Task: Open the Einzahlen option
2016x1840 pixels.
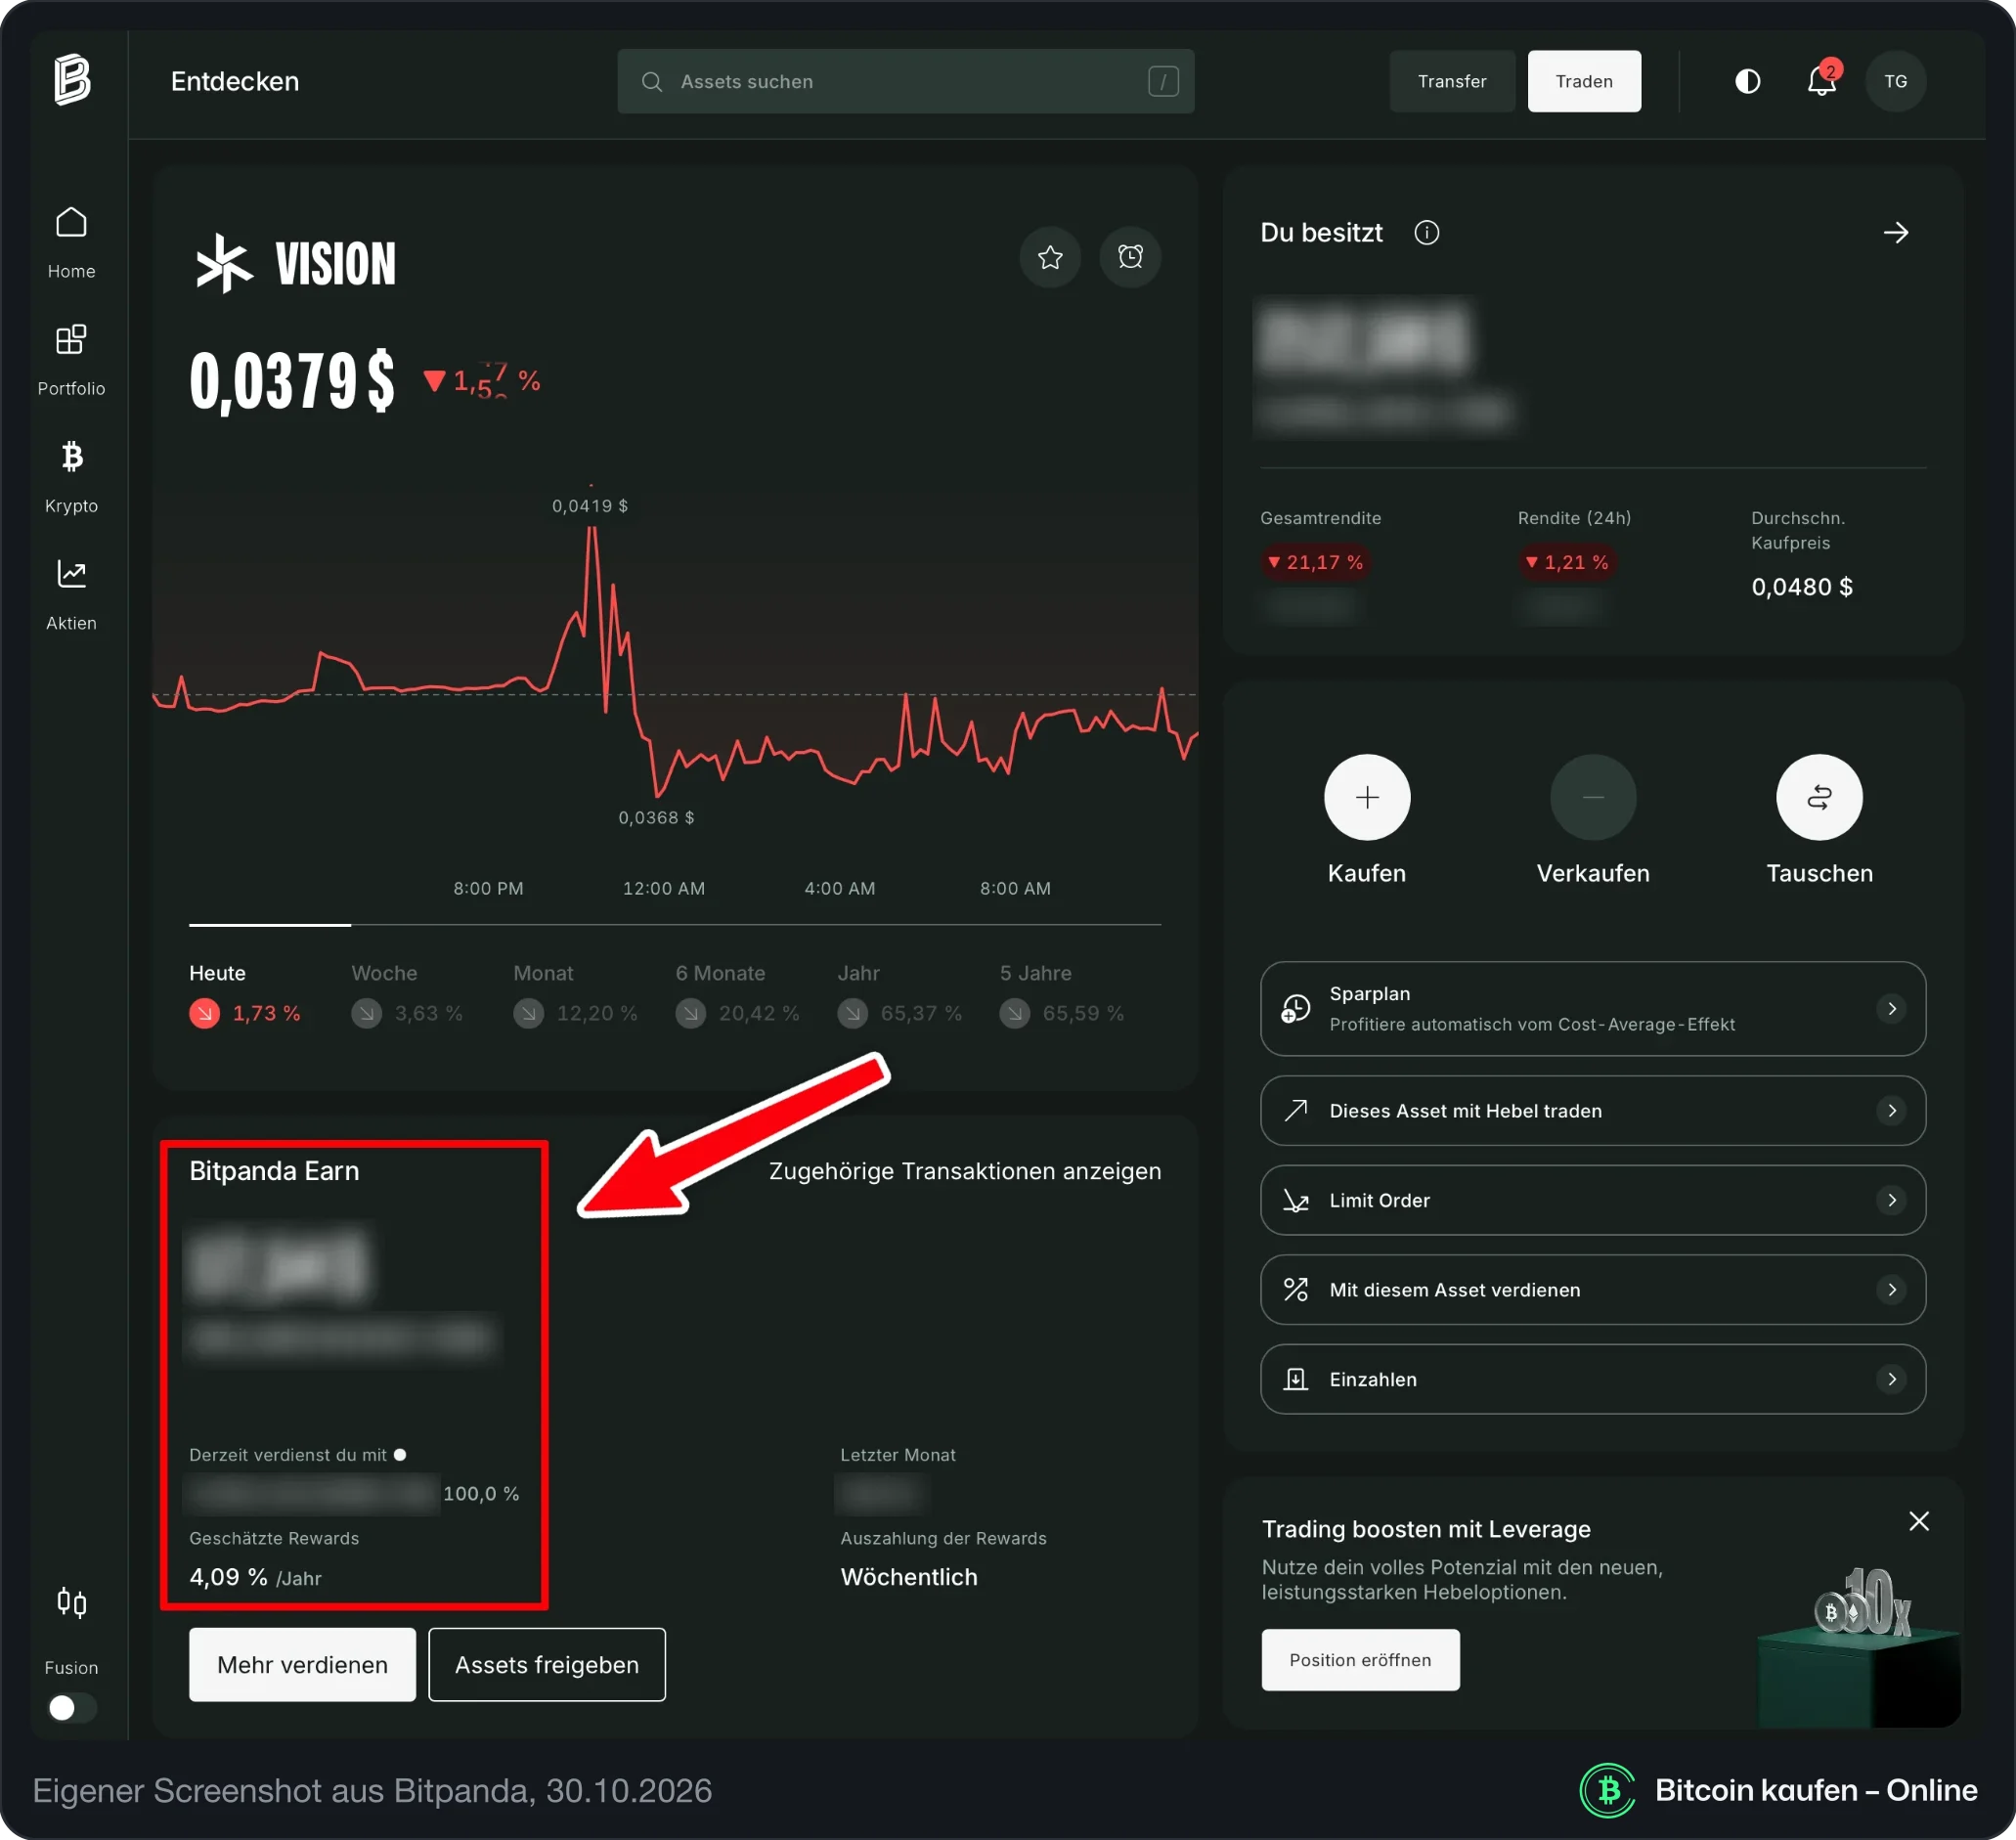Action: coord(1593,1379)
